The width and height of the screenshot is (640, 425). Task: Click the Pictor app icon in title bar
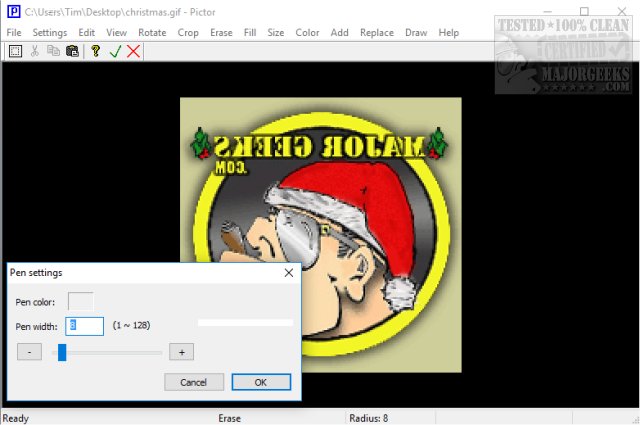(x=13, y=11)
